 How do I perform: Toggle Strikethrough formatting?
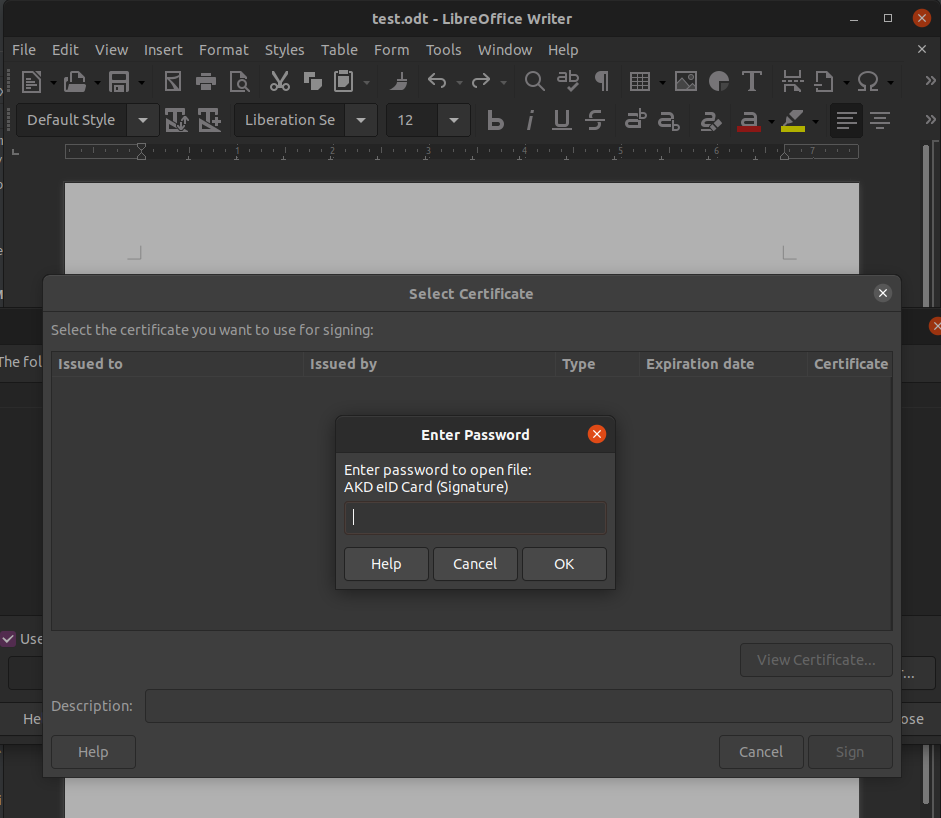(x=595, y=121)
